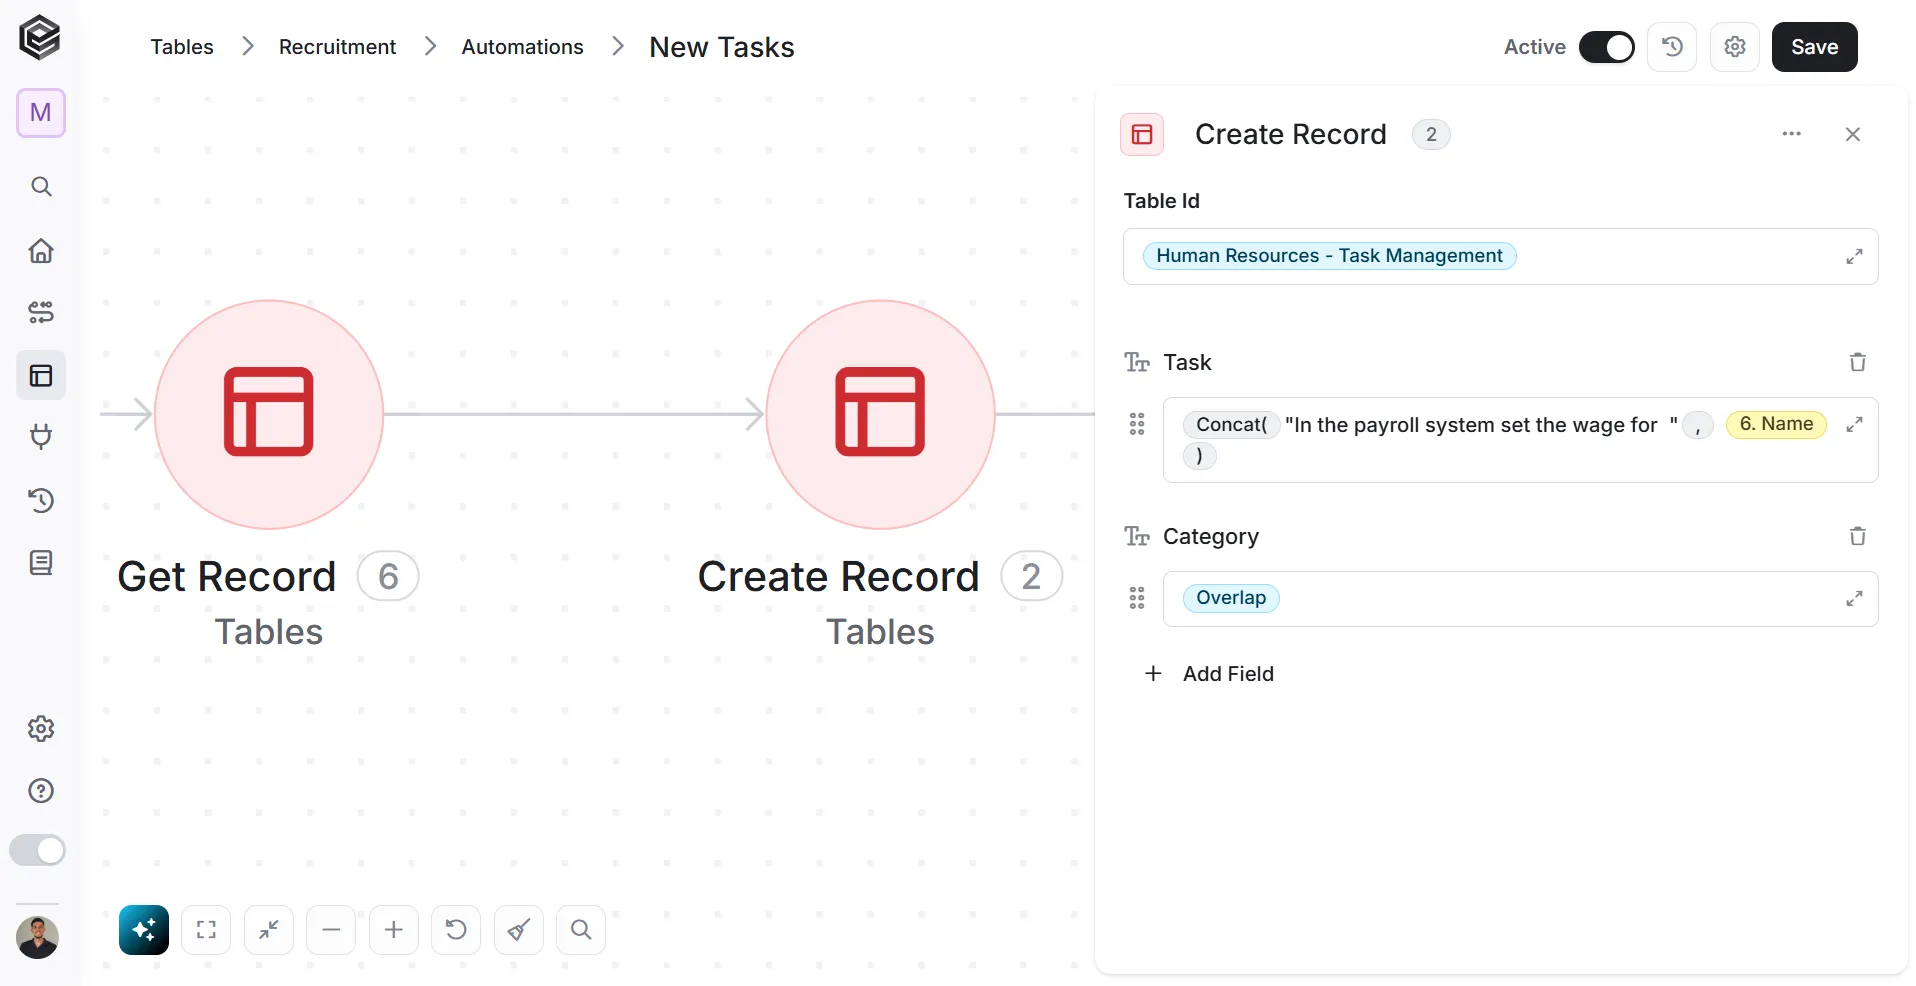
Task: Open the Create Record panel more options
Action: (1791, 134)
